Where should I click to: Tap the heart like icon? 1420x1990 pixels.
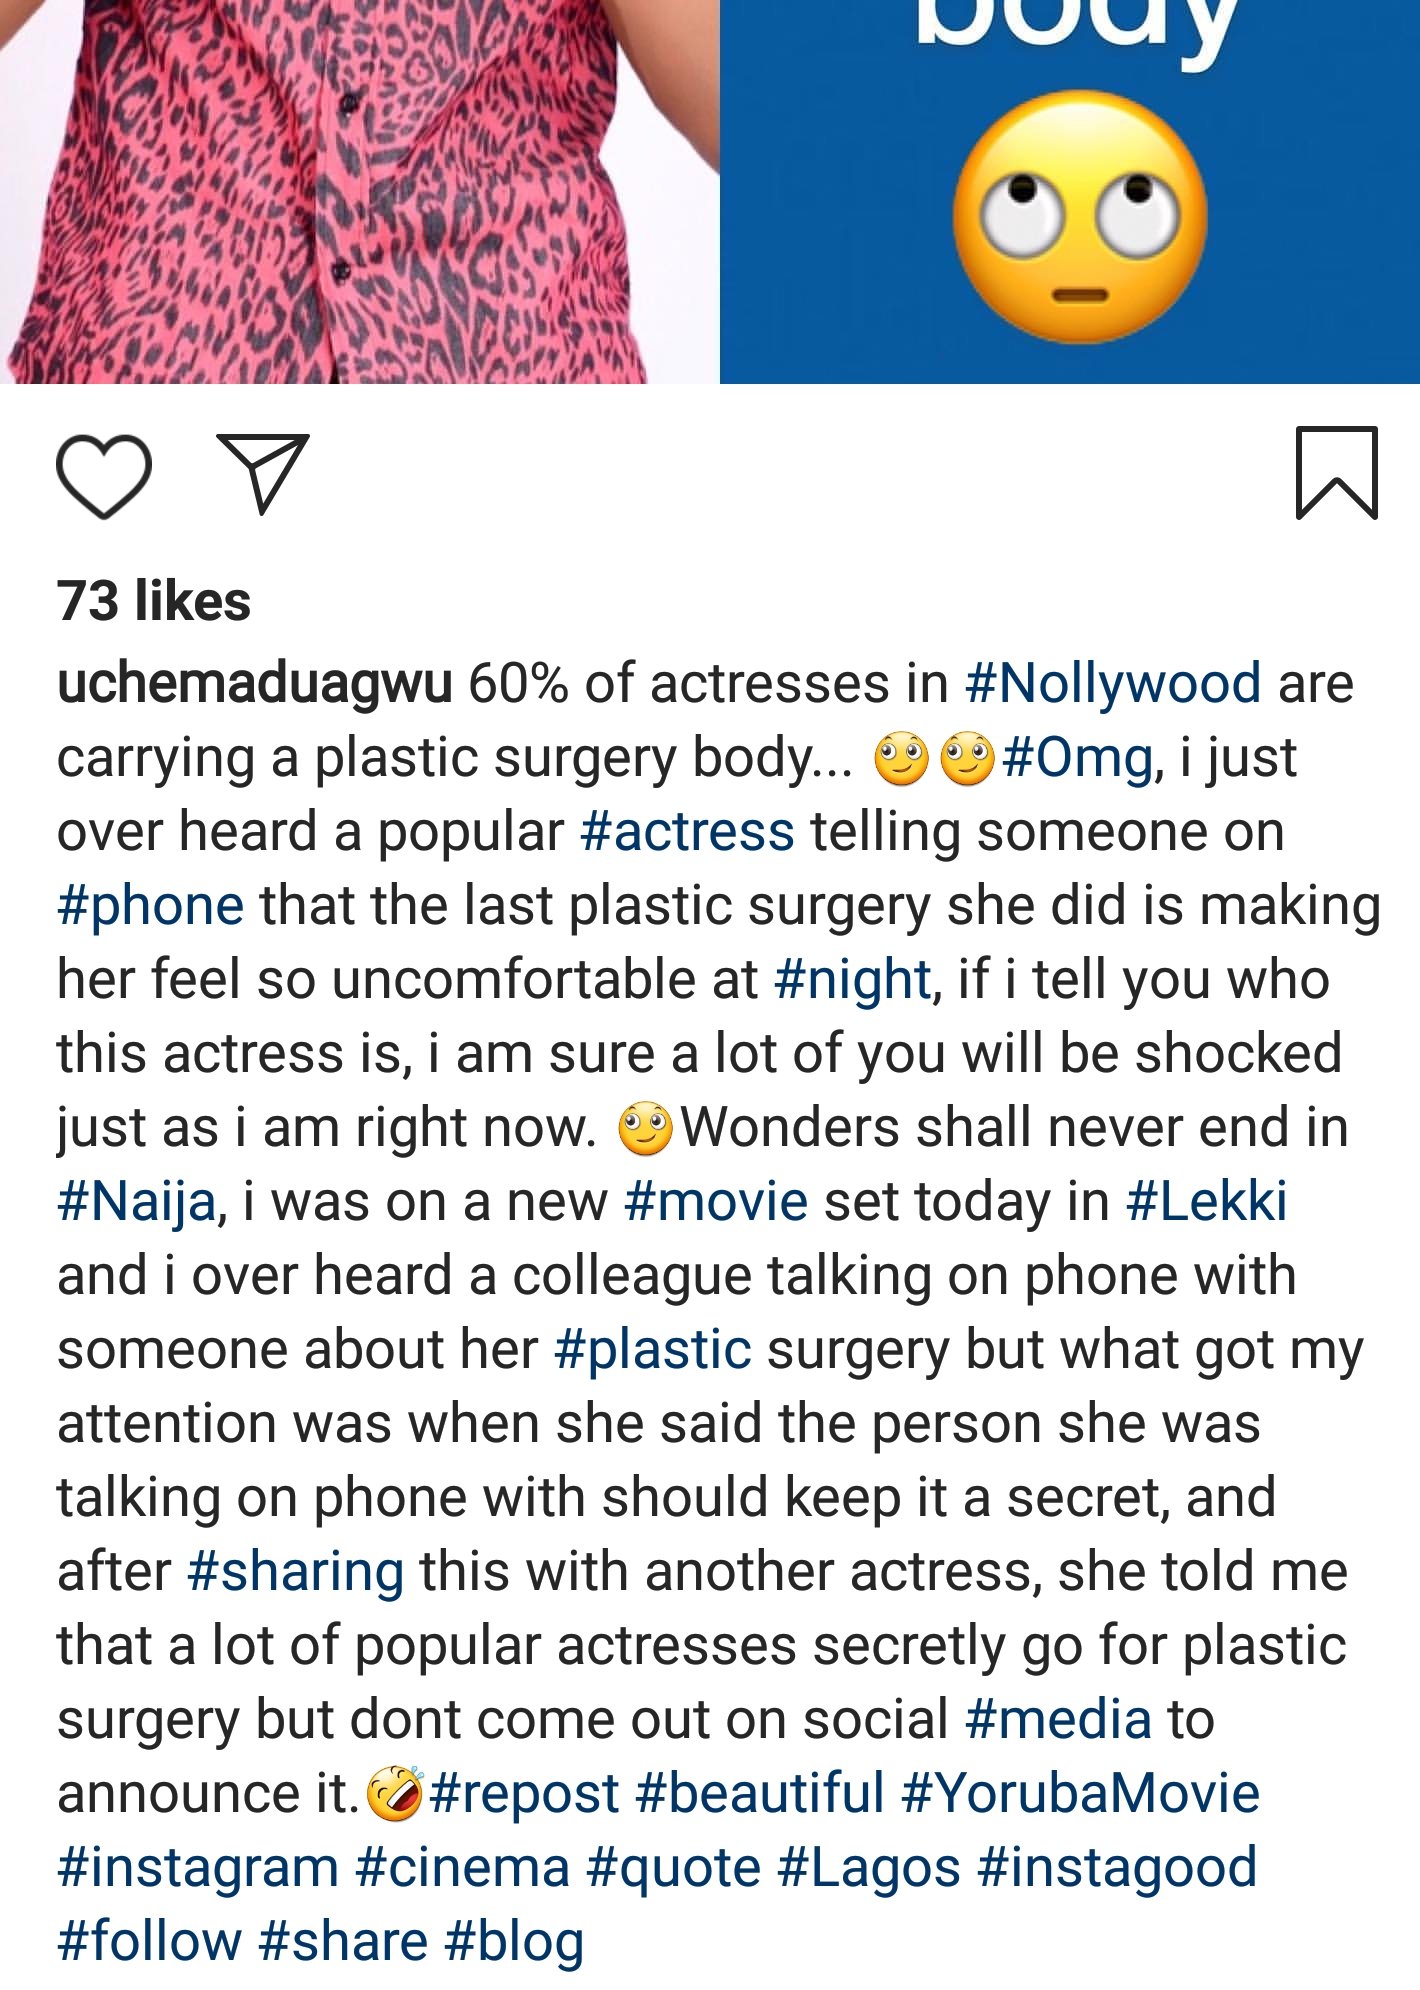[104, 476]
